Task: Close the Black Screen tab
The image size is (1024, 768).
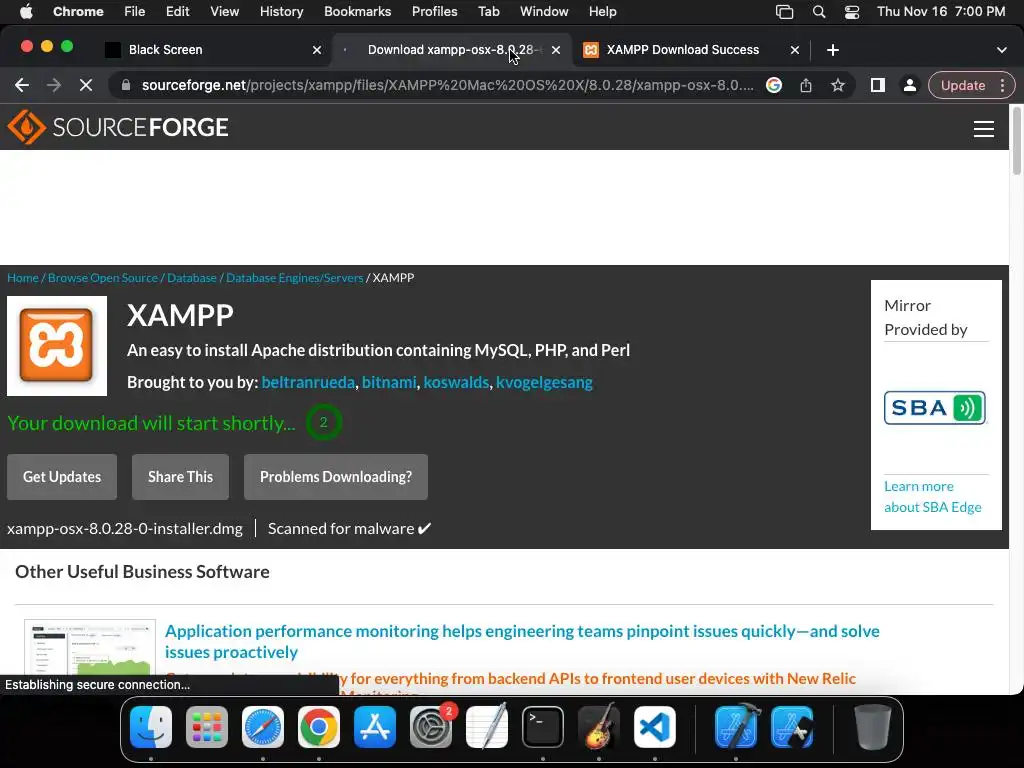Action: (317, 50)
